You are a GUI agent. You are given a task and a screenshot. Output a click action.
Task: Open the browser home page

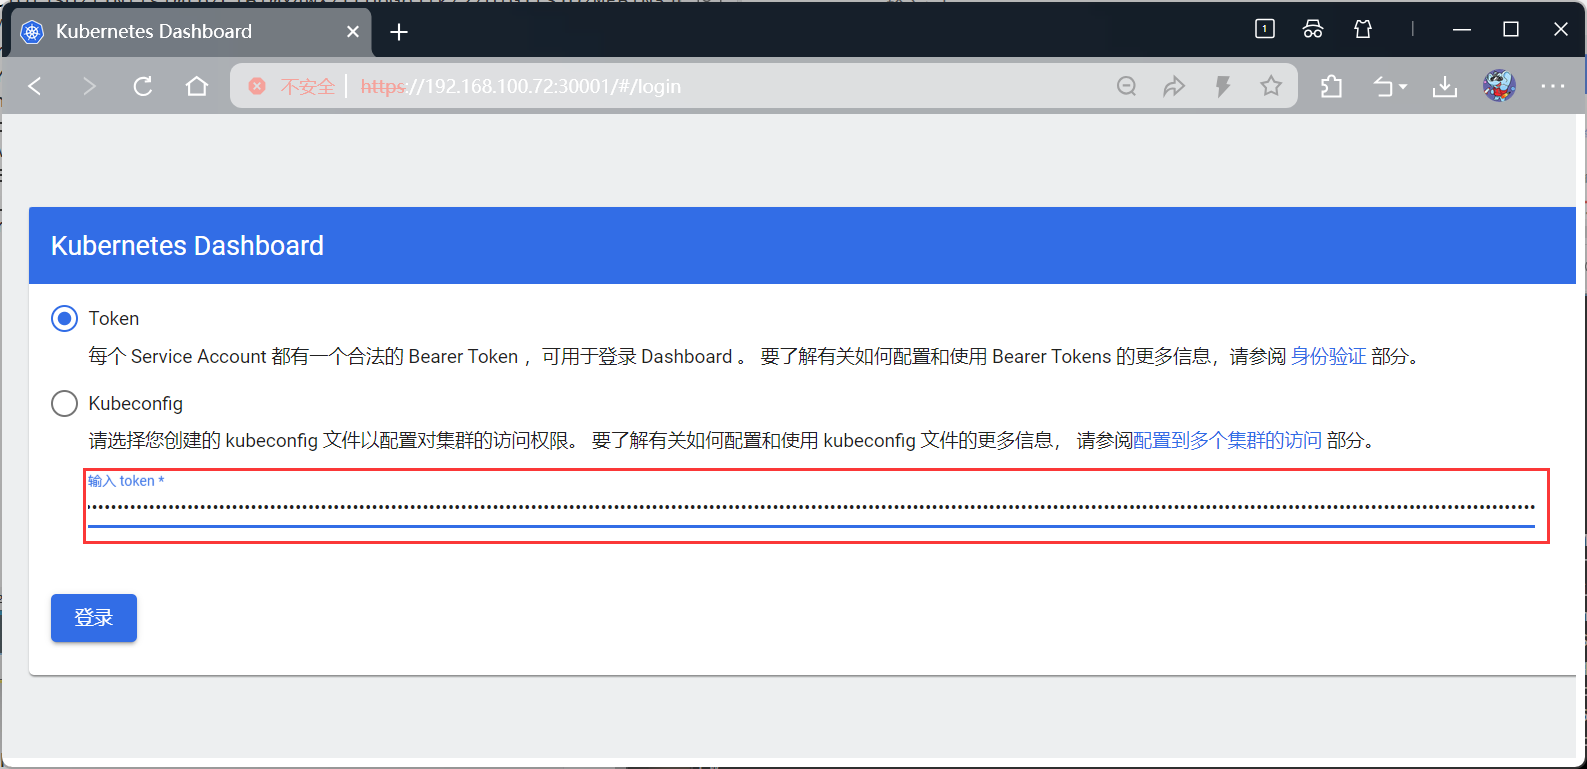tap(197, 86)
